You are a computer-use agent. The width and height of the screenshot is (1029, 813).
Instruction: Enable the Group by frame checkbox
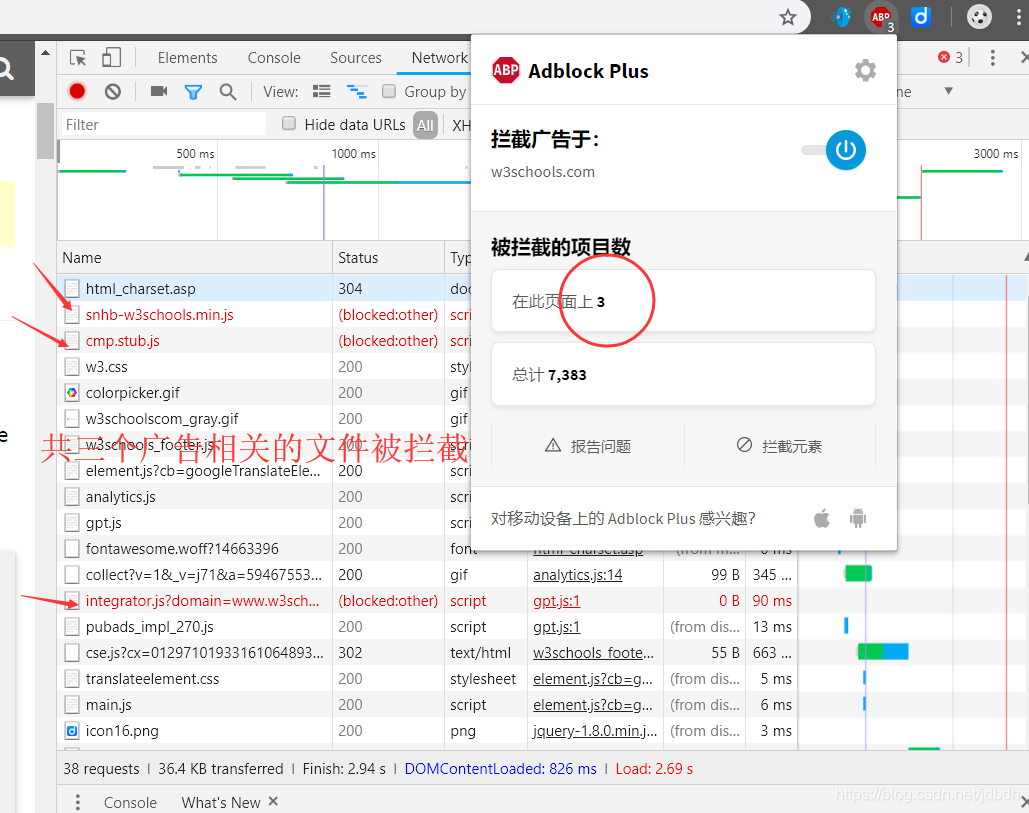(389, 91)
